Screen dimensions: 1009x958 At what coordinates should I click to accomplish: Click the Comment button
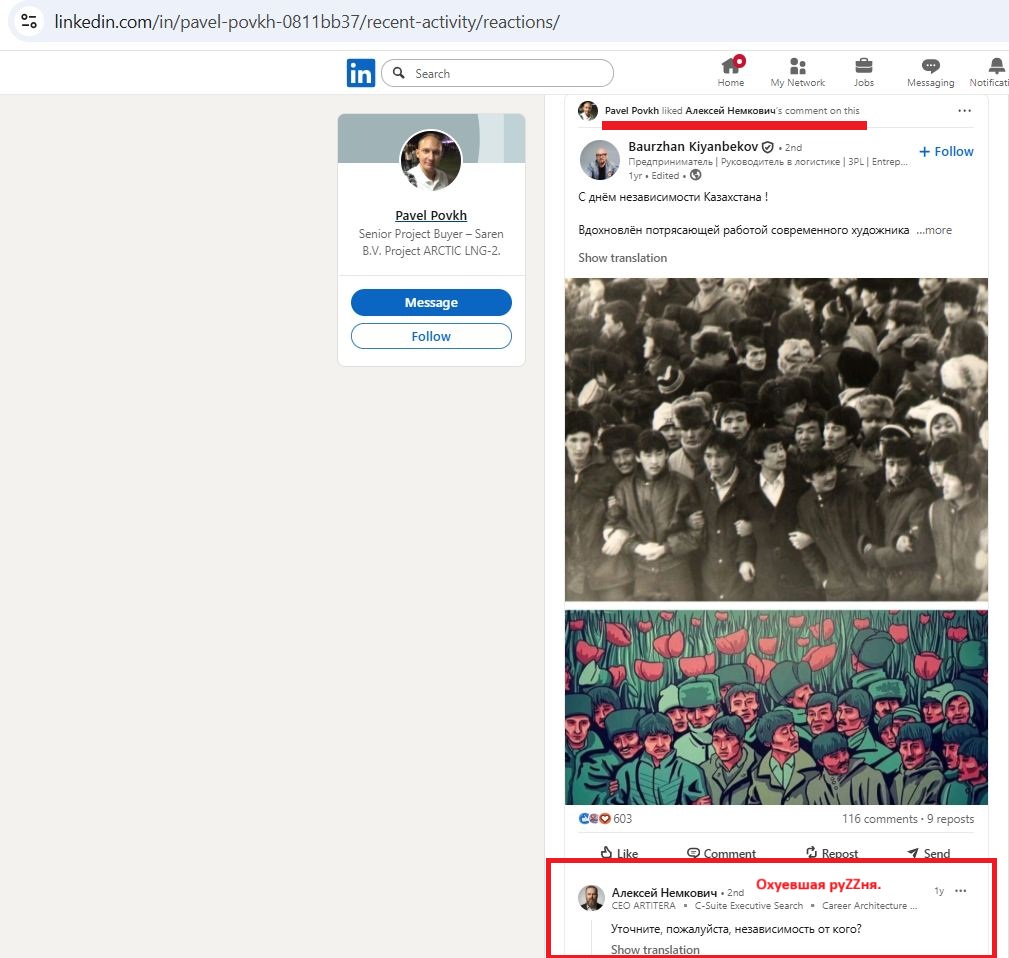721,852
